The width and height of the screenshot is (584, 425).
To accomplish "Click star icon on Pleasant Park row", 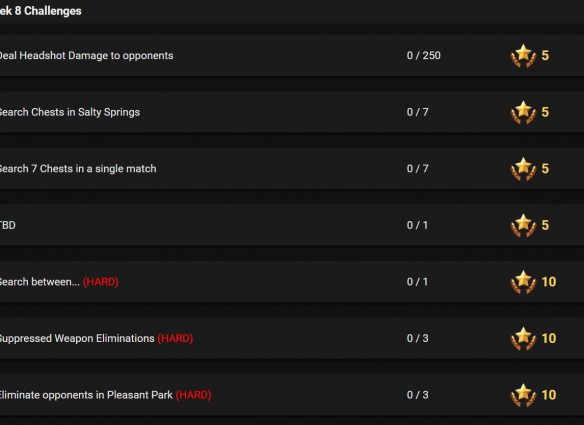I will pos(523,396).
